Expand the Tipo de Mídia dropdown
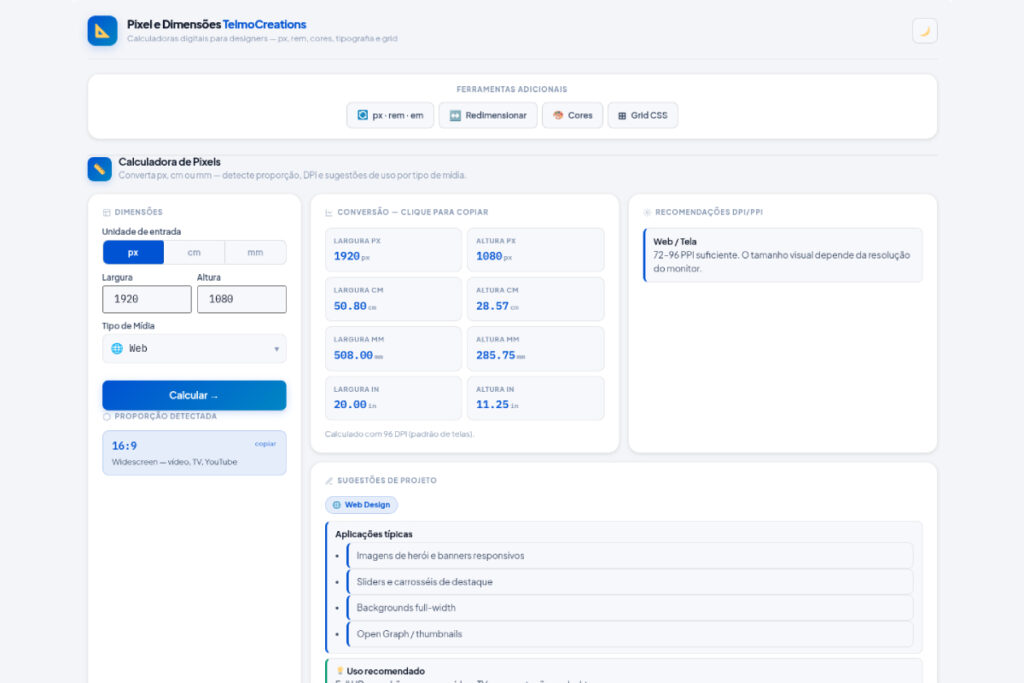Screen dimensions: 1024x683 click(x=194, y=348)
